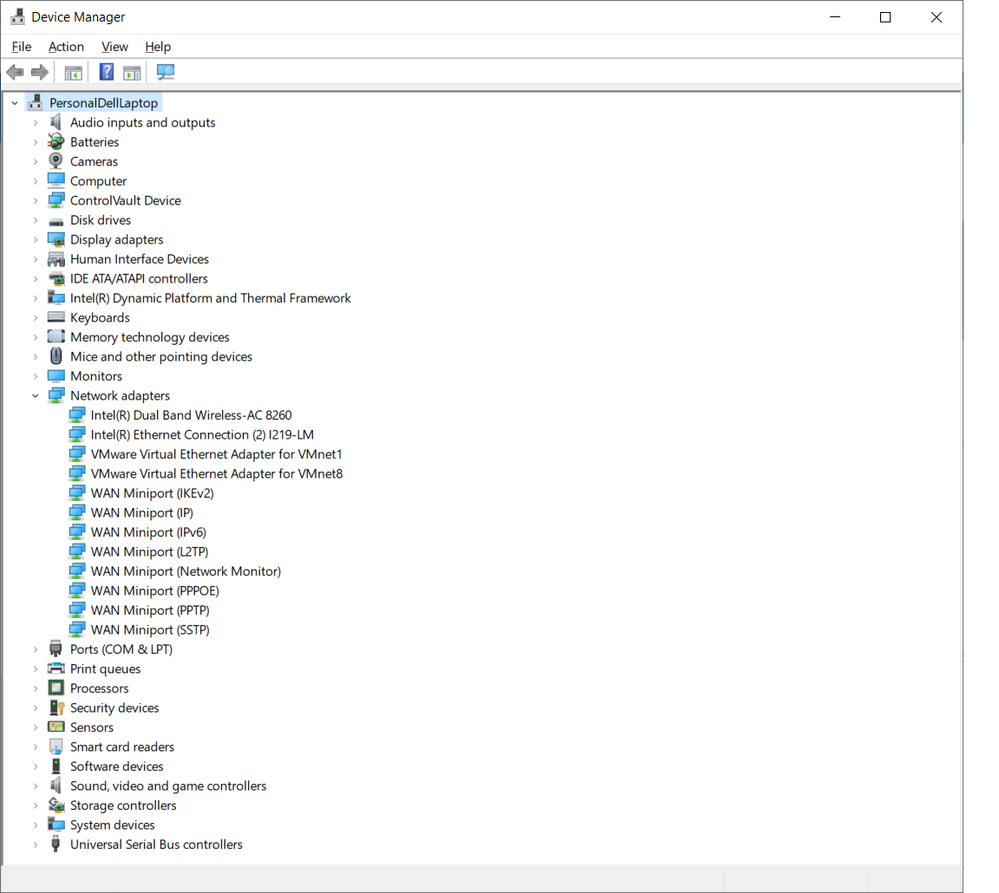Open the Help menu
The height and width of the screenshot is (893, 999).
158,46
